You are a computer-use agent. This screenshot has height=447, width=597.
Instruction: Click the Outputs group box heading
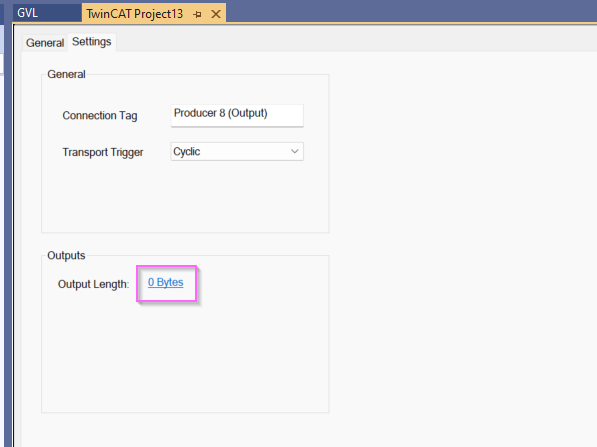(66, 255)
